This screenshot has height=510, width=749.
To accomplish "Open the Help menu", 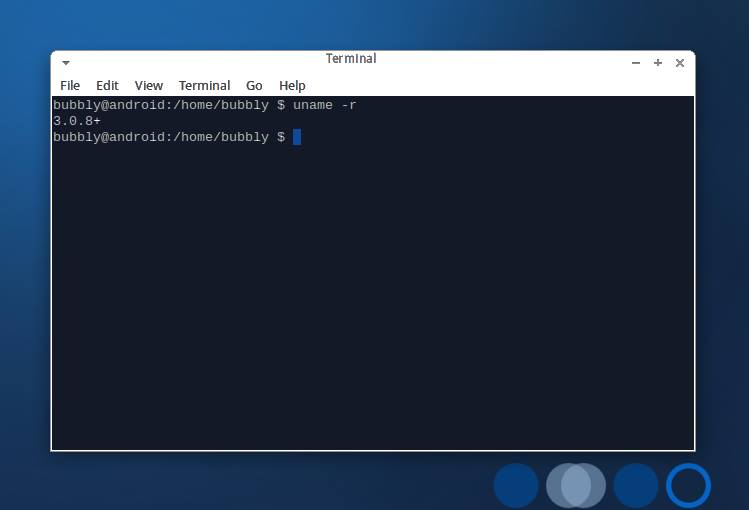I will tap(292, 85).
